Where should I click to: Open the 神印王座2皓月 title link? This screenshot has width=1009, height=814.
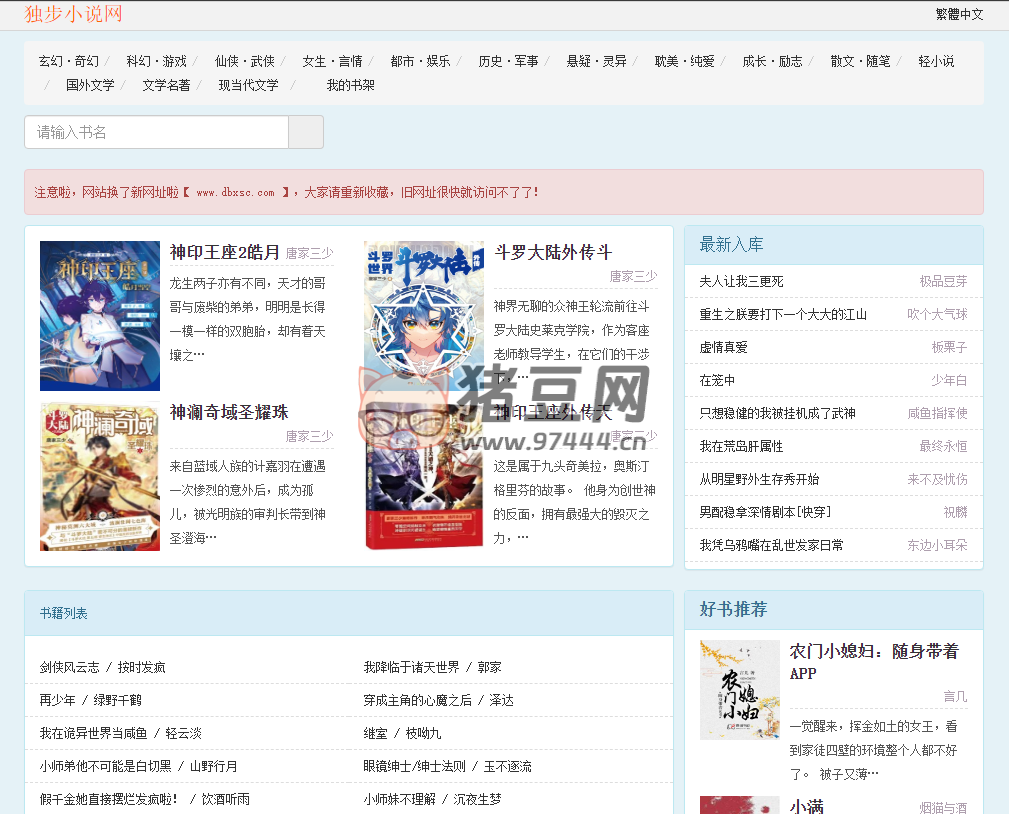pos(225,252)
